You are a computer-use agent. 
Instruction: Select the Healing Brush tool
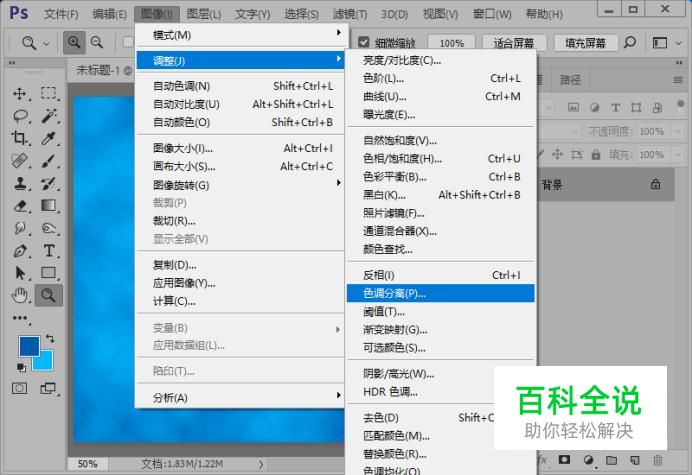tap(20, 161)
